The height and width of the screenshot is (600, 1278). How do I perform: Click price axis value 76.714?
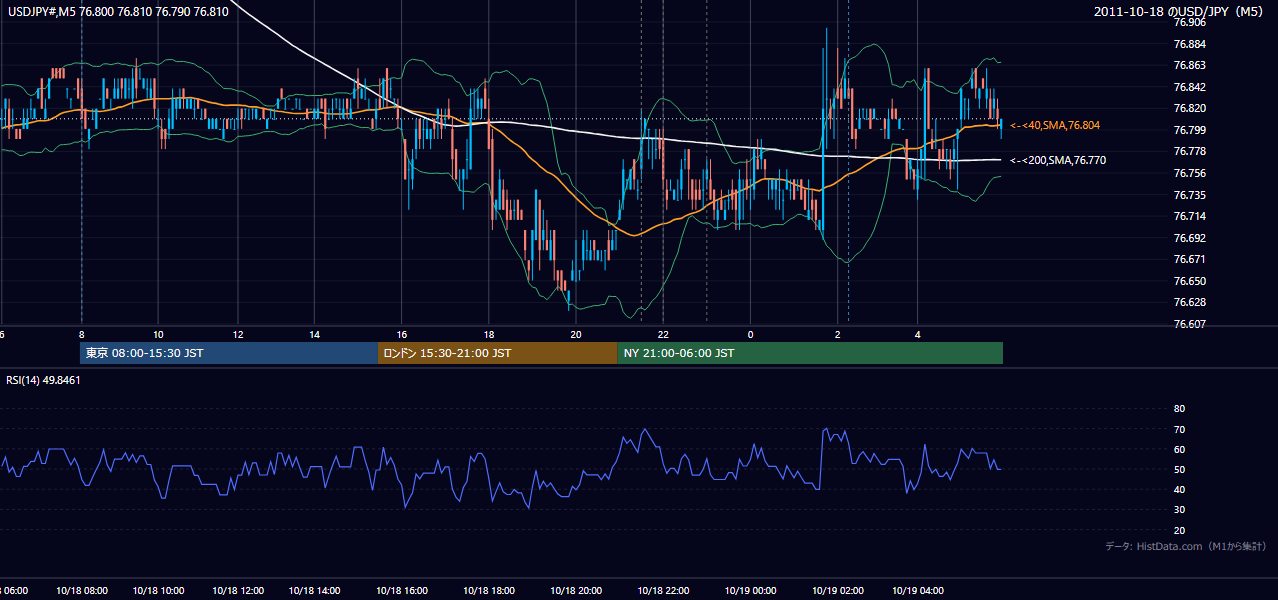coord(1189,216)
